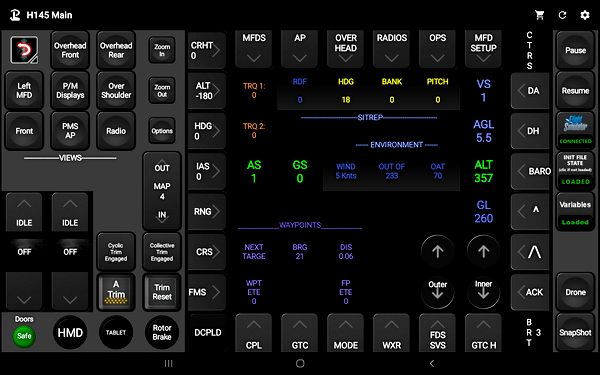Click the DA side key
This screenshot has width=600, height=375.
coord(530,91)
